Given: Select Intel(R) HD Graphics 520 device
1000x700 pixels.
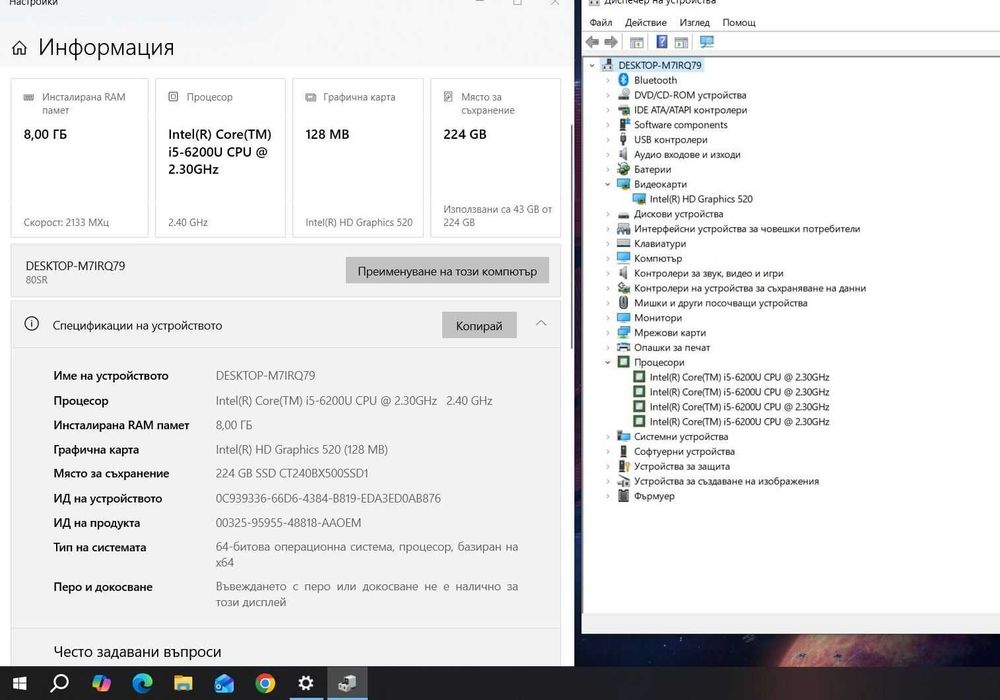Looking at the screenshot, I should pos(701,199).
